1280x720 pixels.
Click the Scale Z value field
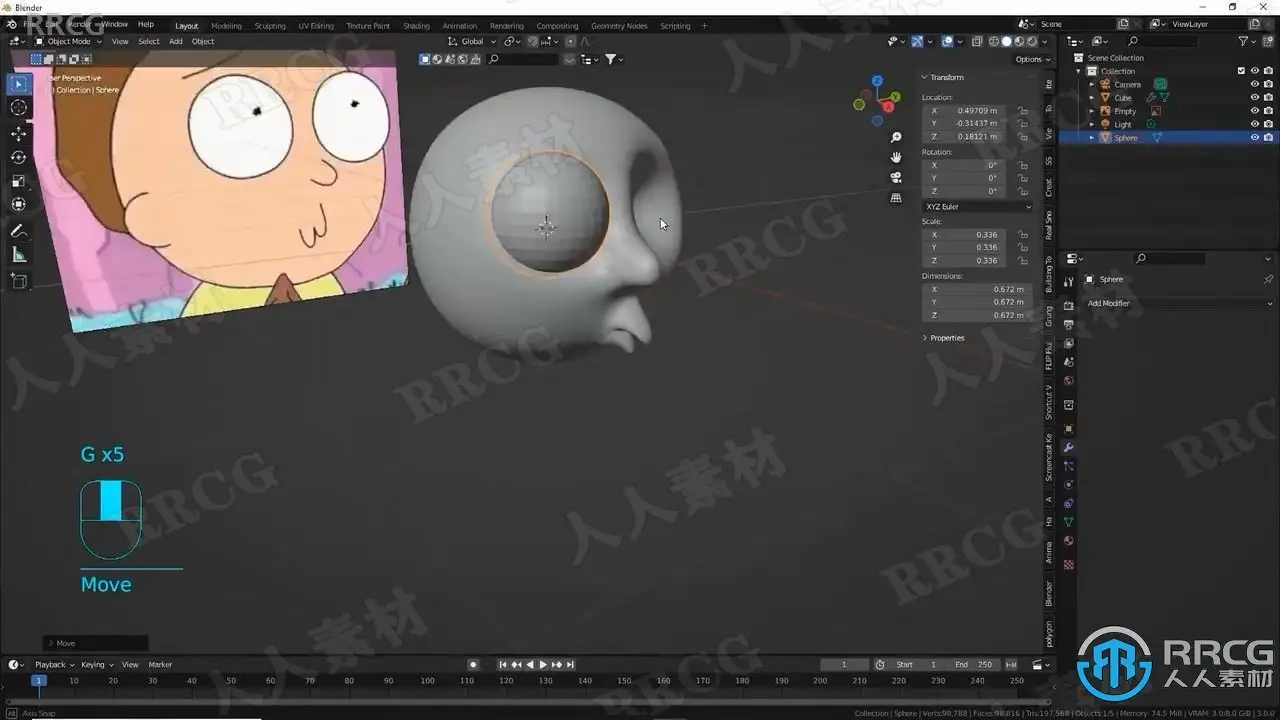[x=965, y=261]
